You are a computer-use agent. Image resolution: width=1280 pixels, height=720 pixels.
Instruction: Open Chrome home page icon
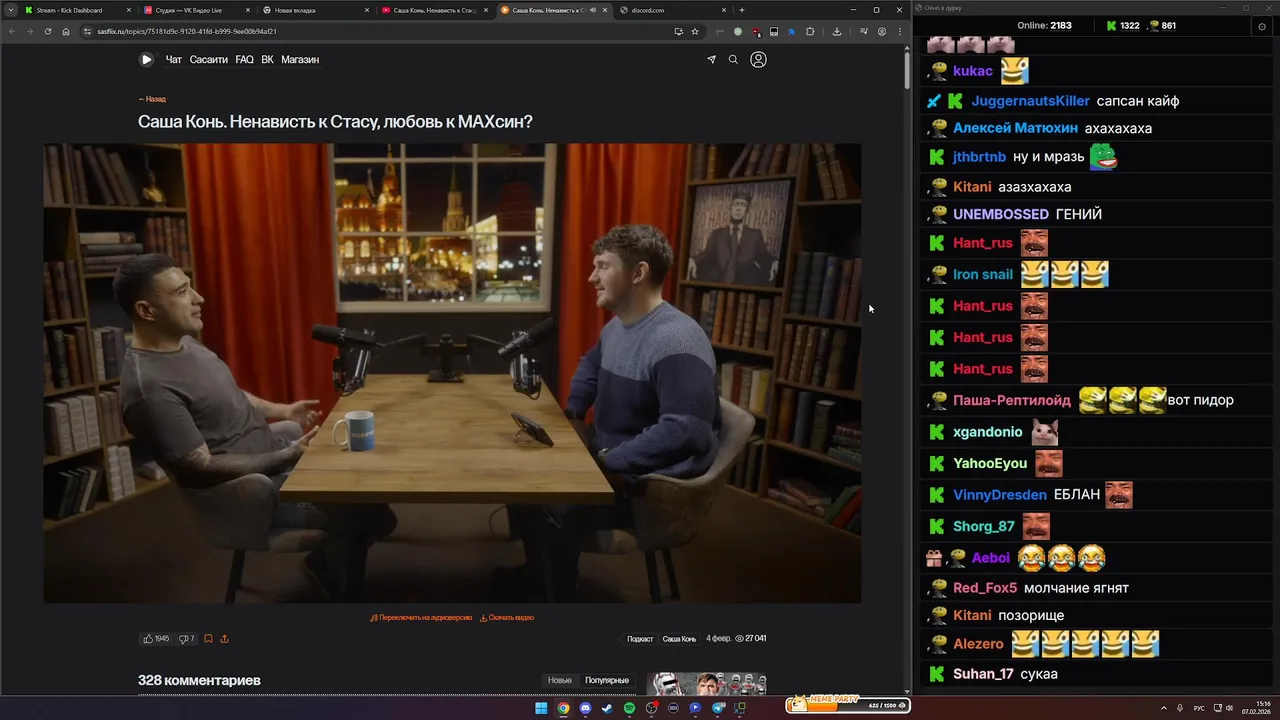coord(66,31)
